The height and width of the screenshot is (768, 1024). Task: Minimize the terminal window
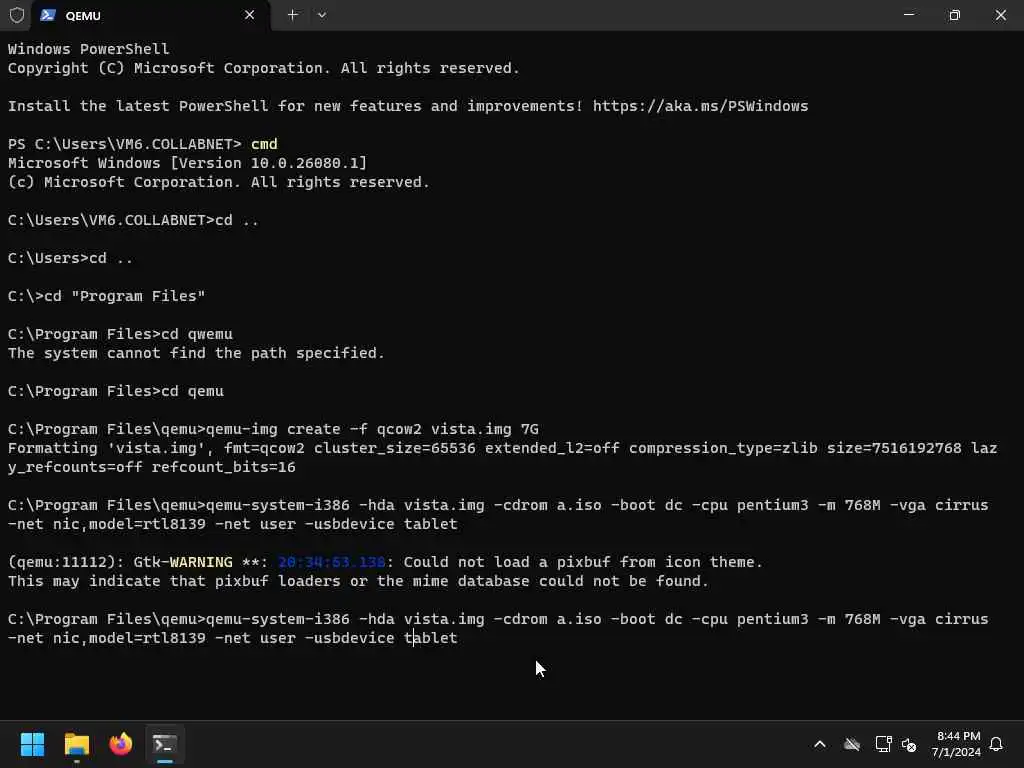point(908,15)
